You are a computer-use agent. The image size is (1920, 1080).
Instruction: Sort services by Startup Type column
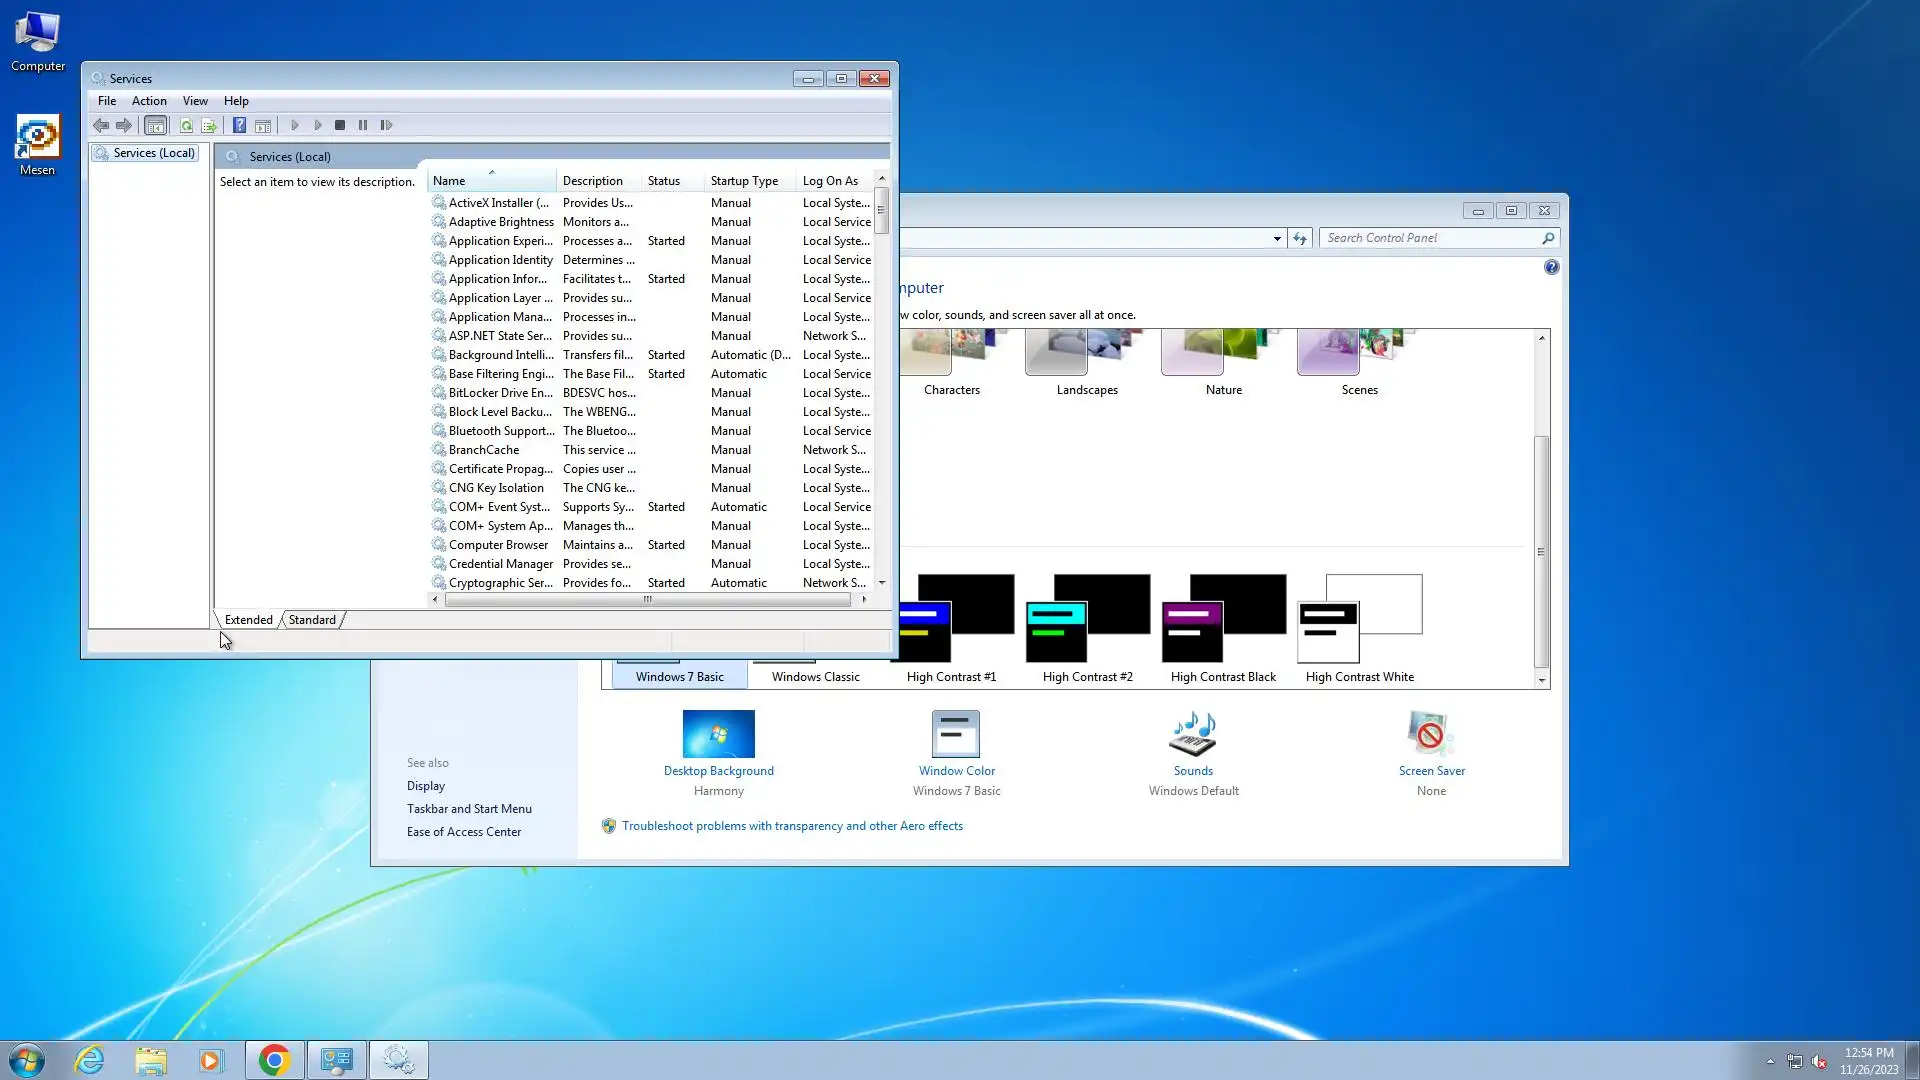click(x=744, y=181)
